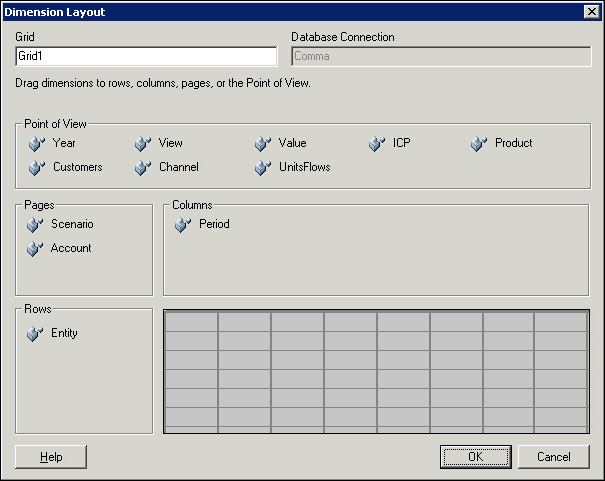Click the Value dimension icon
Image resolution: width=605 pixels, height=481 pixels.
click(263, 144)
